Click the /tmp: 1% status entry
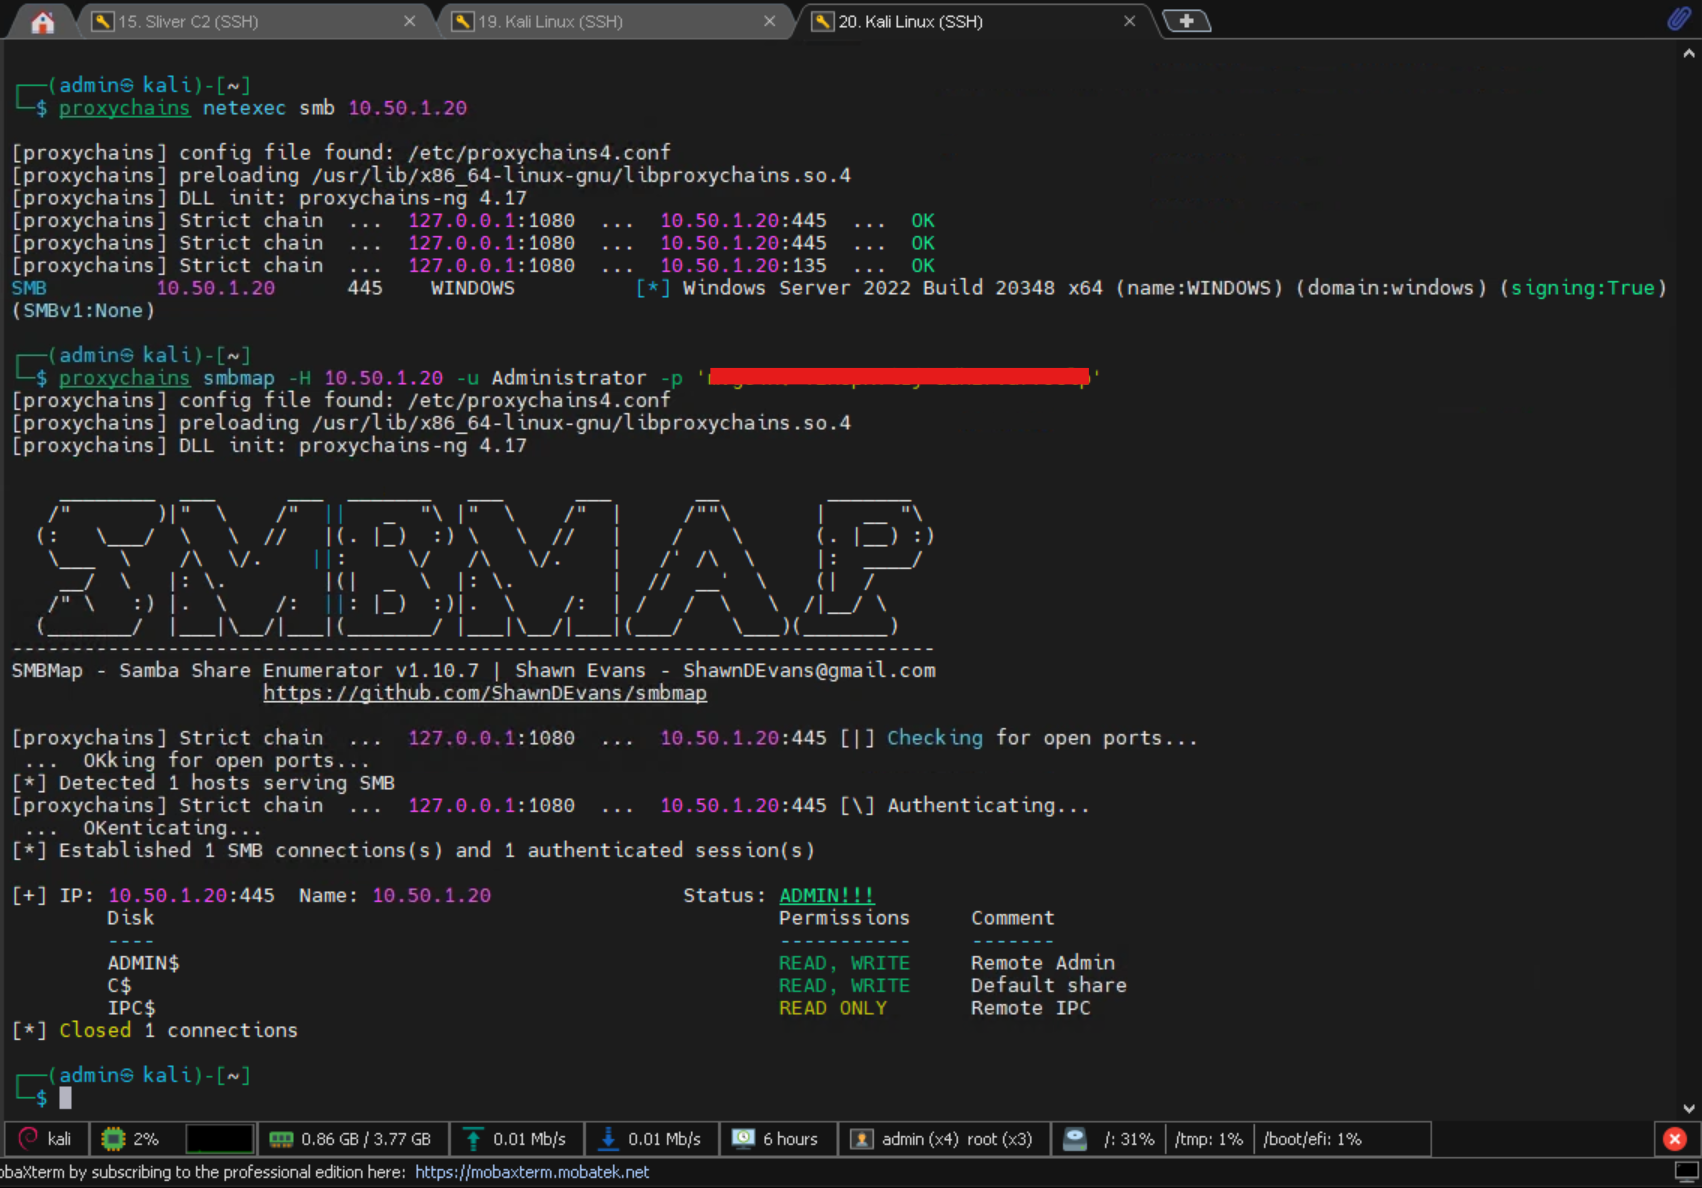This screenshot has height=1188, width=1702. click(1209, 1139)
